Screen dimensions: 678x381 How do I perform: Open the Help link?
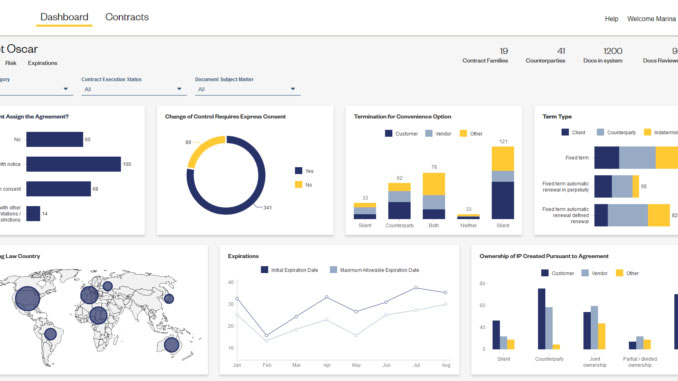[611, 19]
